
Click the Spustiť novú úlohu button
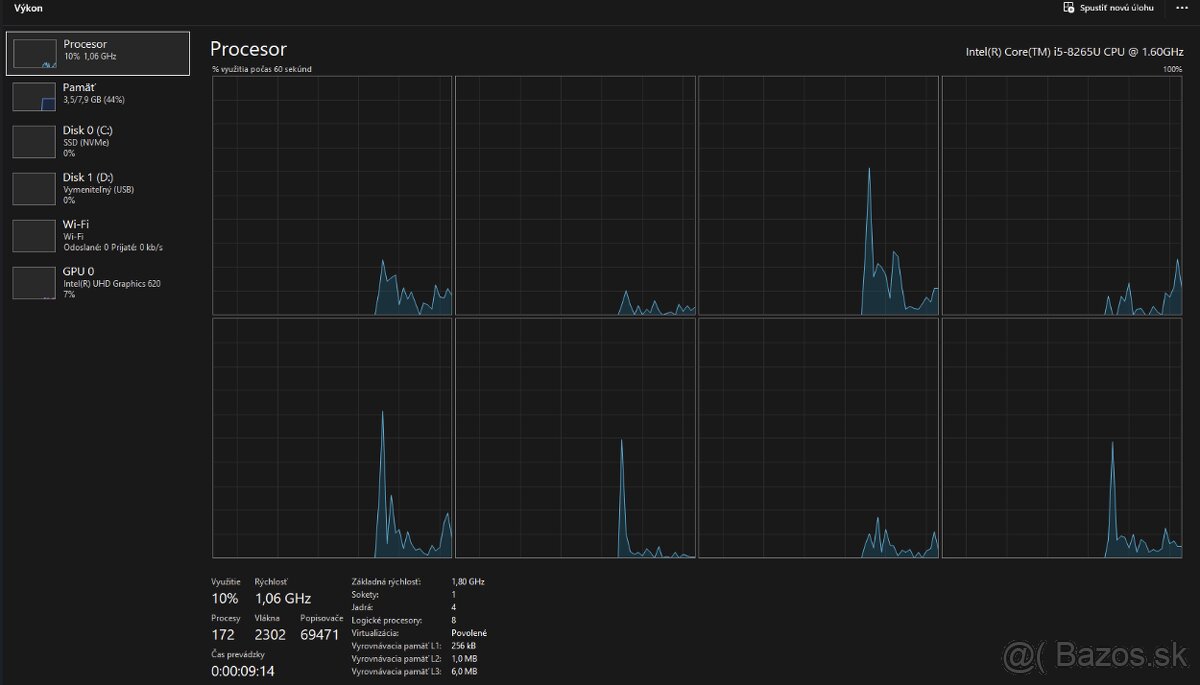(x=1108, y=8)
